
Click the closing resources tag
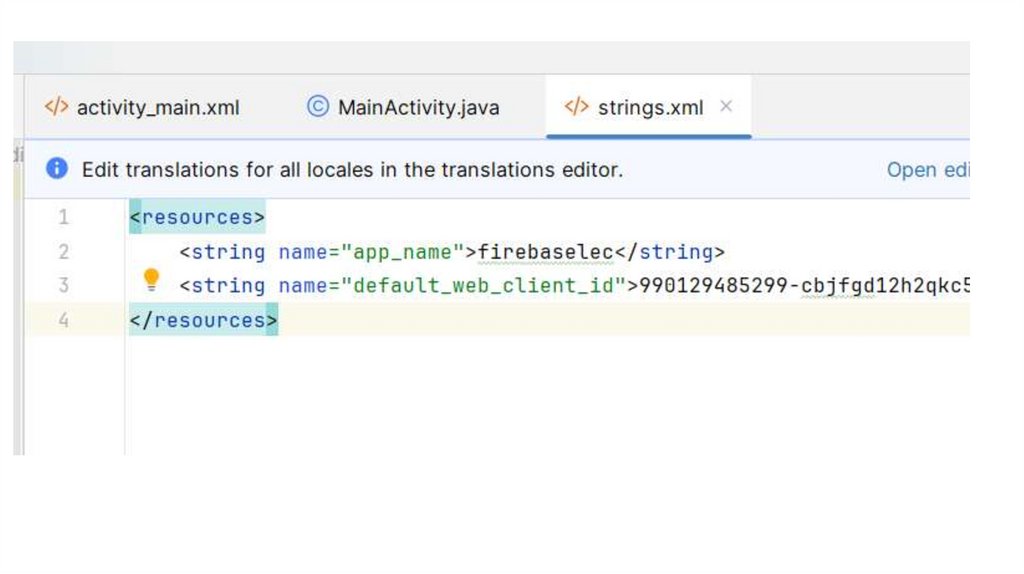tap(203, 320)
